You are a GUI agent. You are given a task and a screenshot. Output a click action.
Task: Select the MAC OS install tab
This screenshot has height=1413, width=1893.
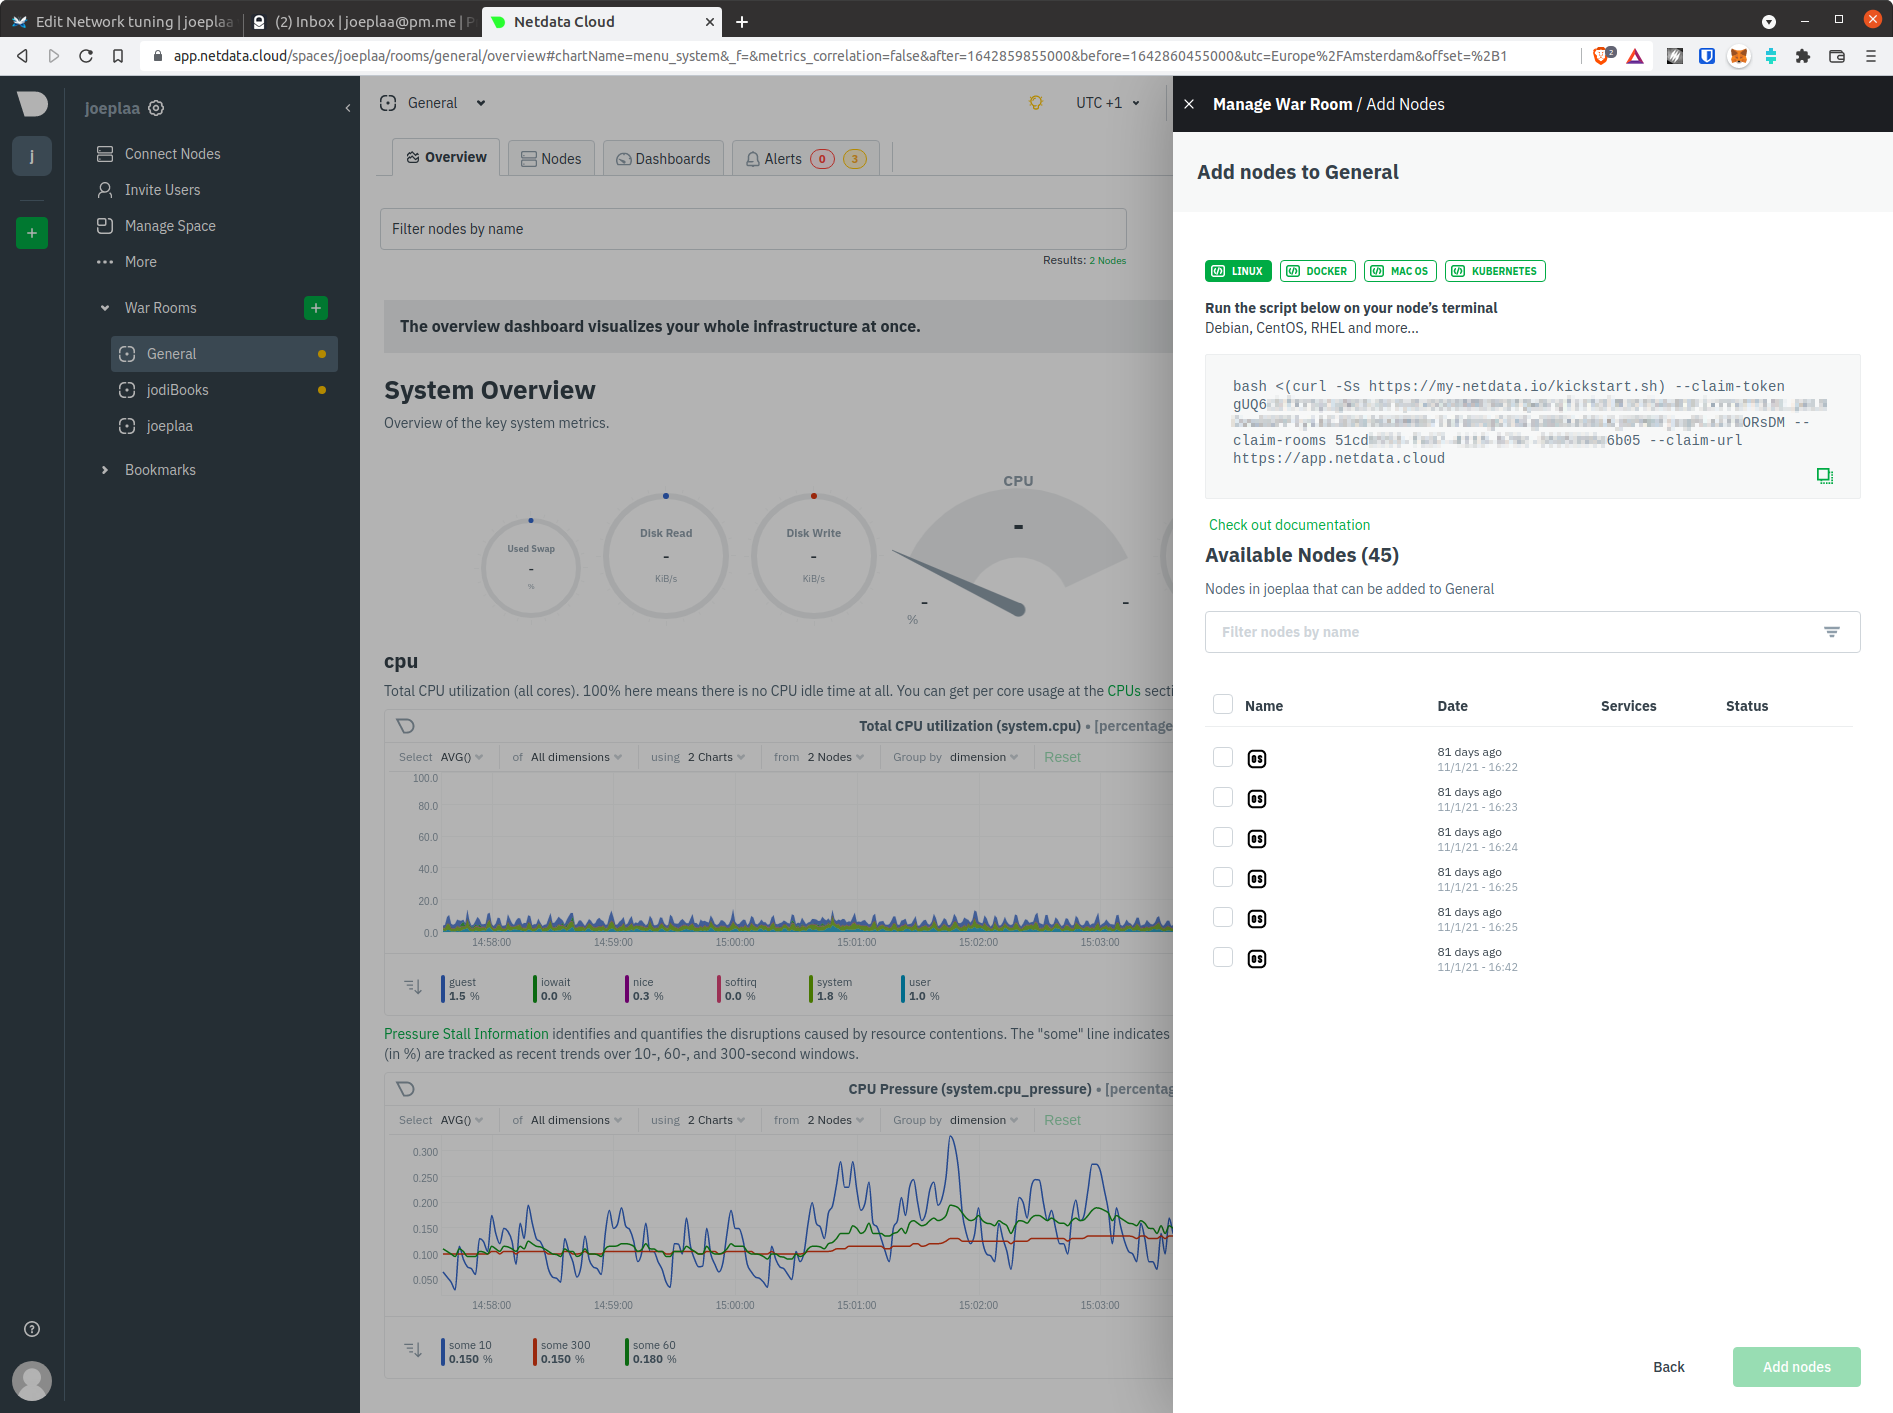coord(1400,271)
